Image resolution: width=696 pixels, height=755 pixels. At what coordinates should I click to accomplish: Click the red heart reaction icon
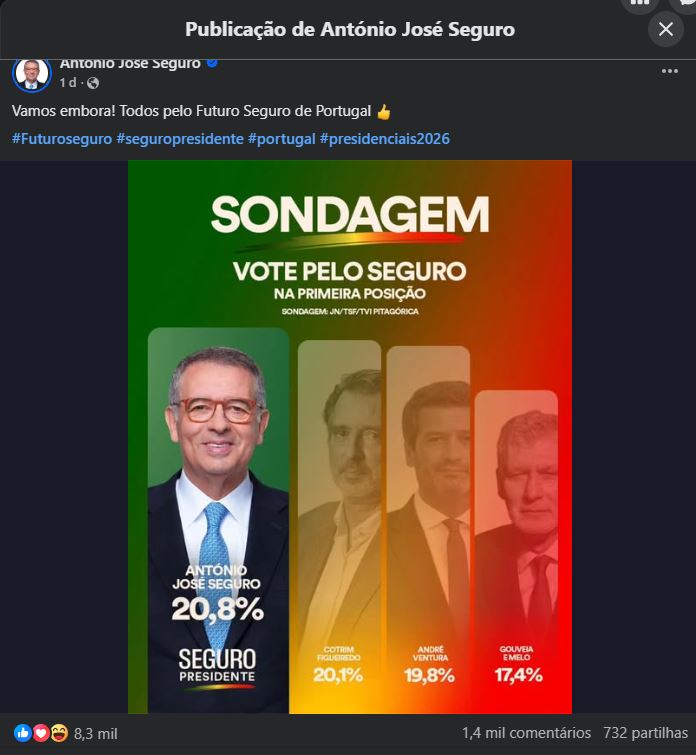pos(41,733)
